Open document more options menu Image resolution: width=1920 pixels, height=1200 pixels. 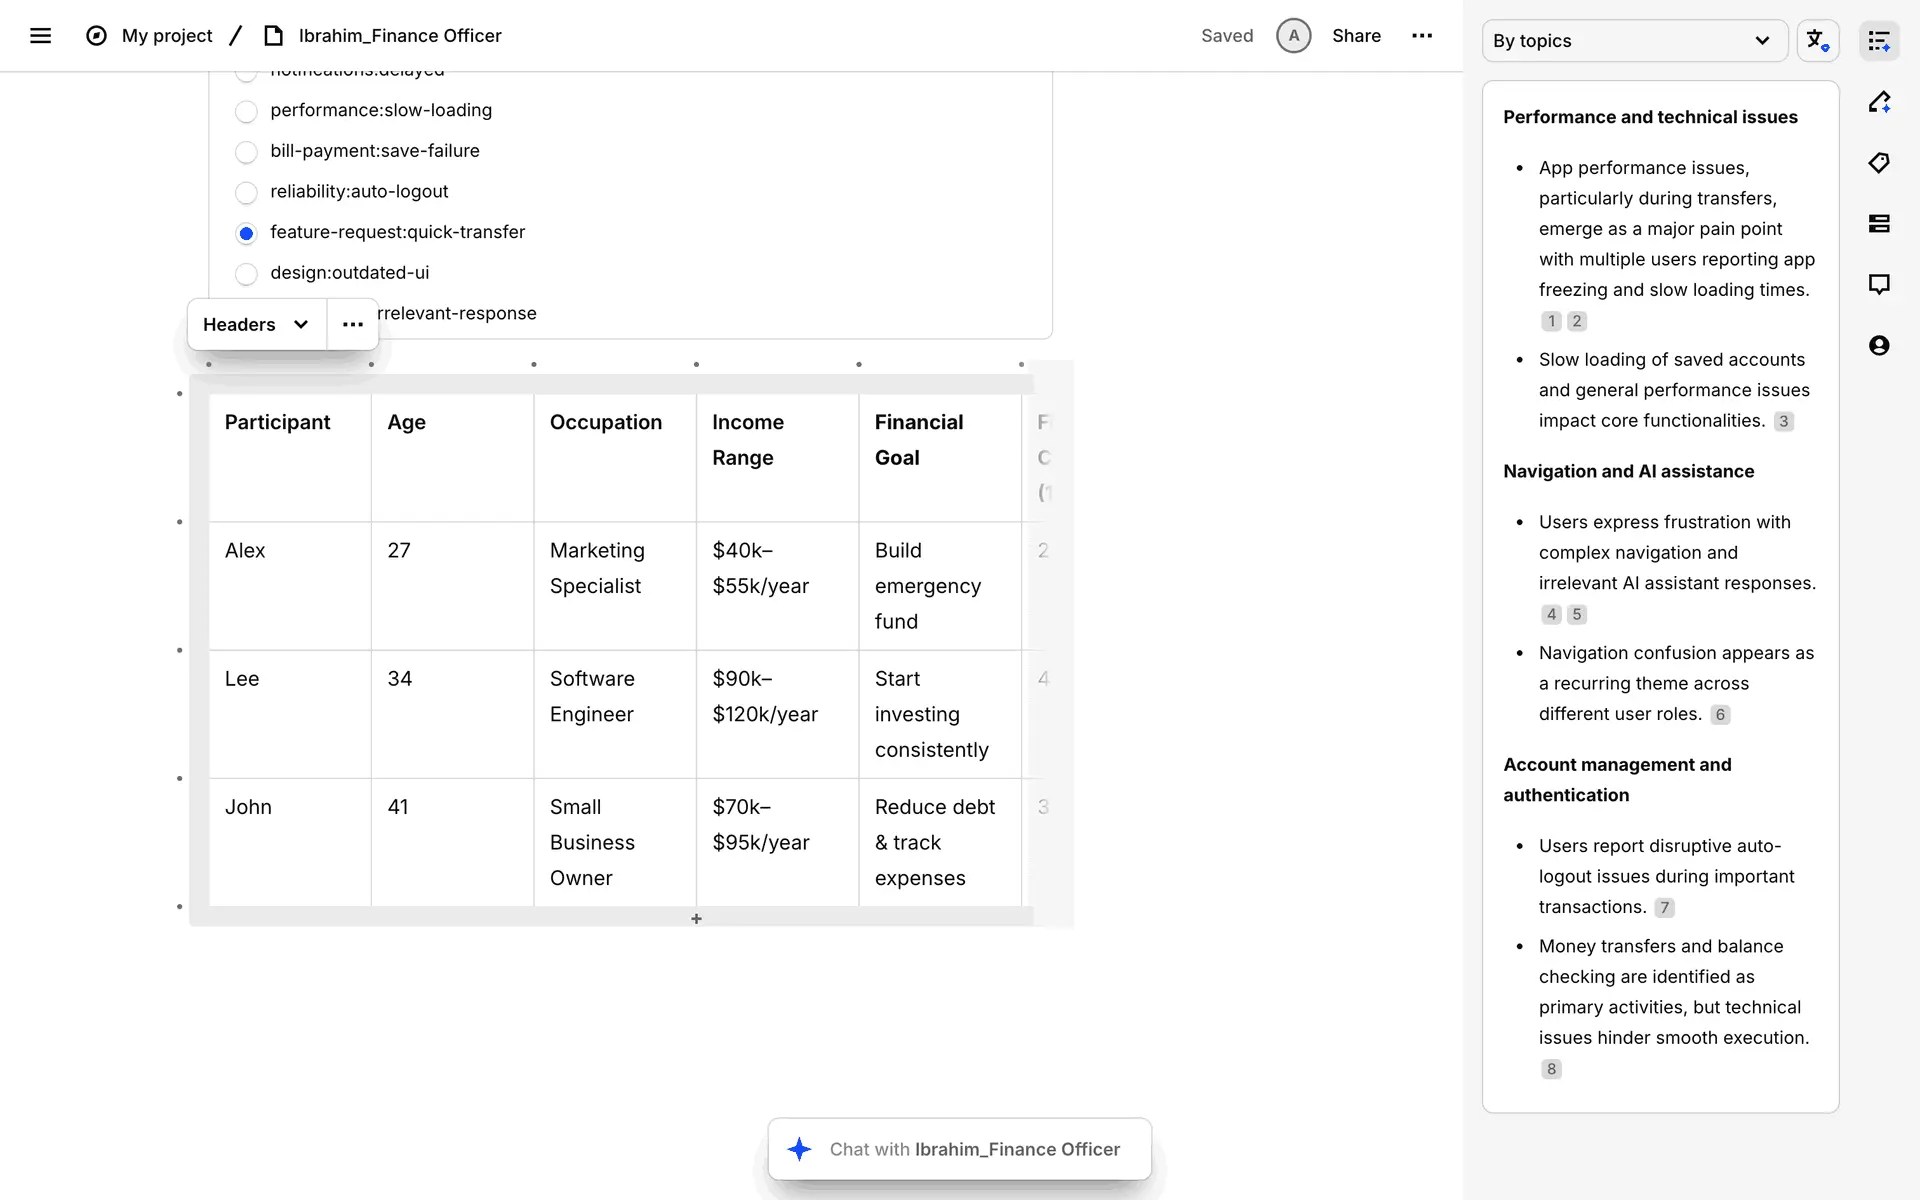(x=1421, y=36)
